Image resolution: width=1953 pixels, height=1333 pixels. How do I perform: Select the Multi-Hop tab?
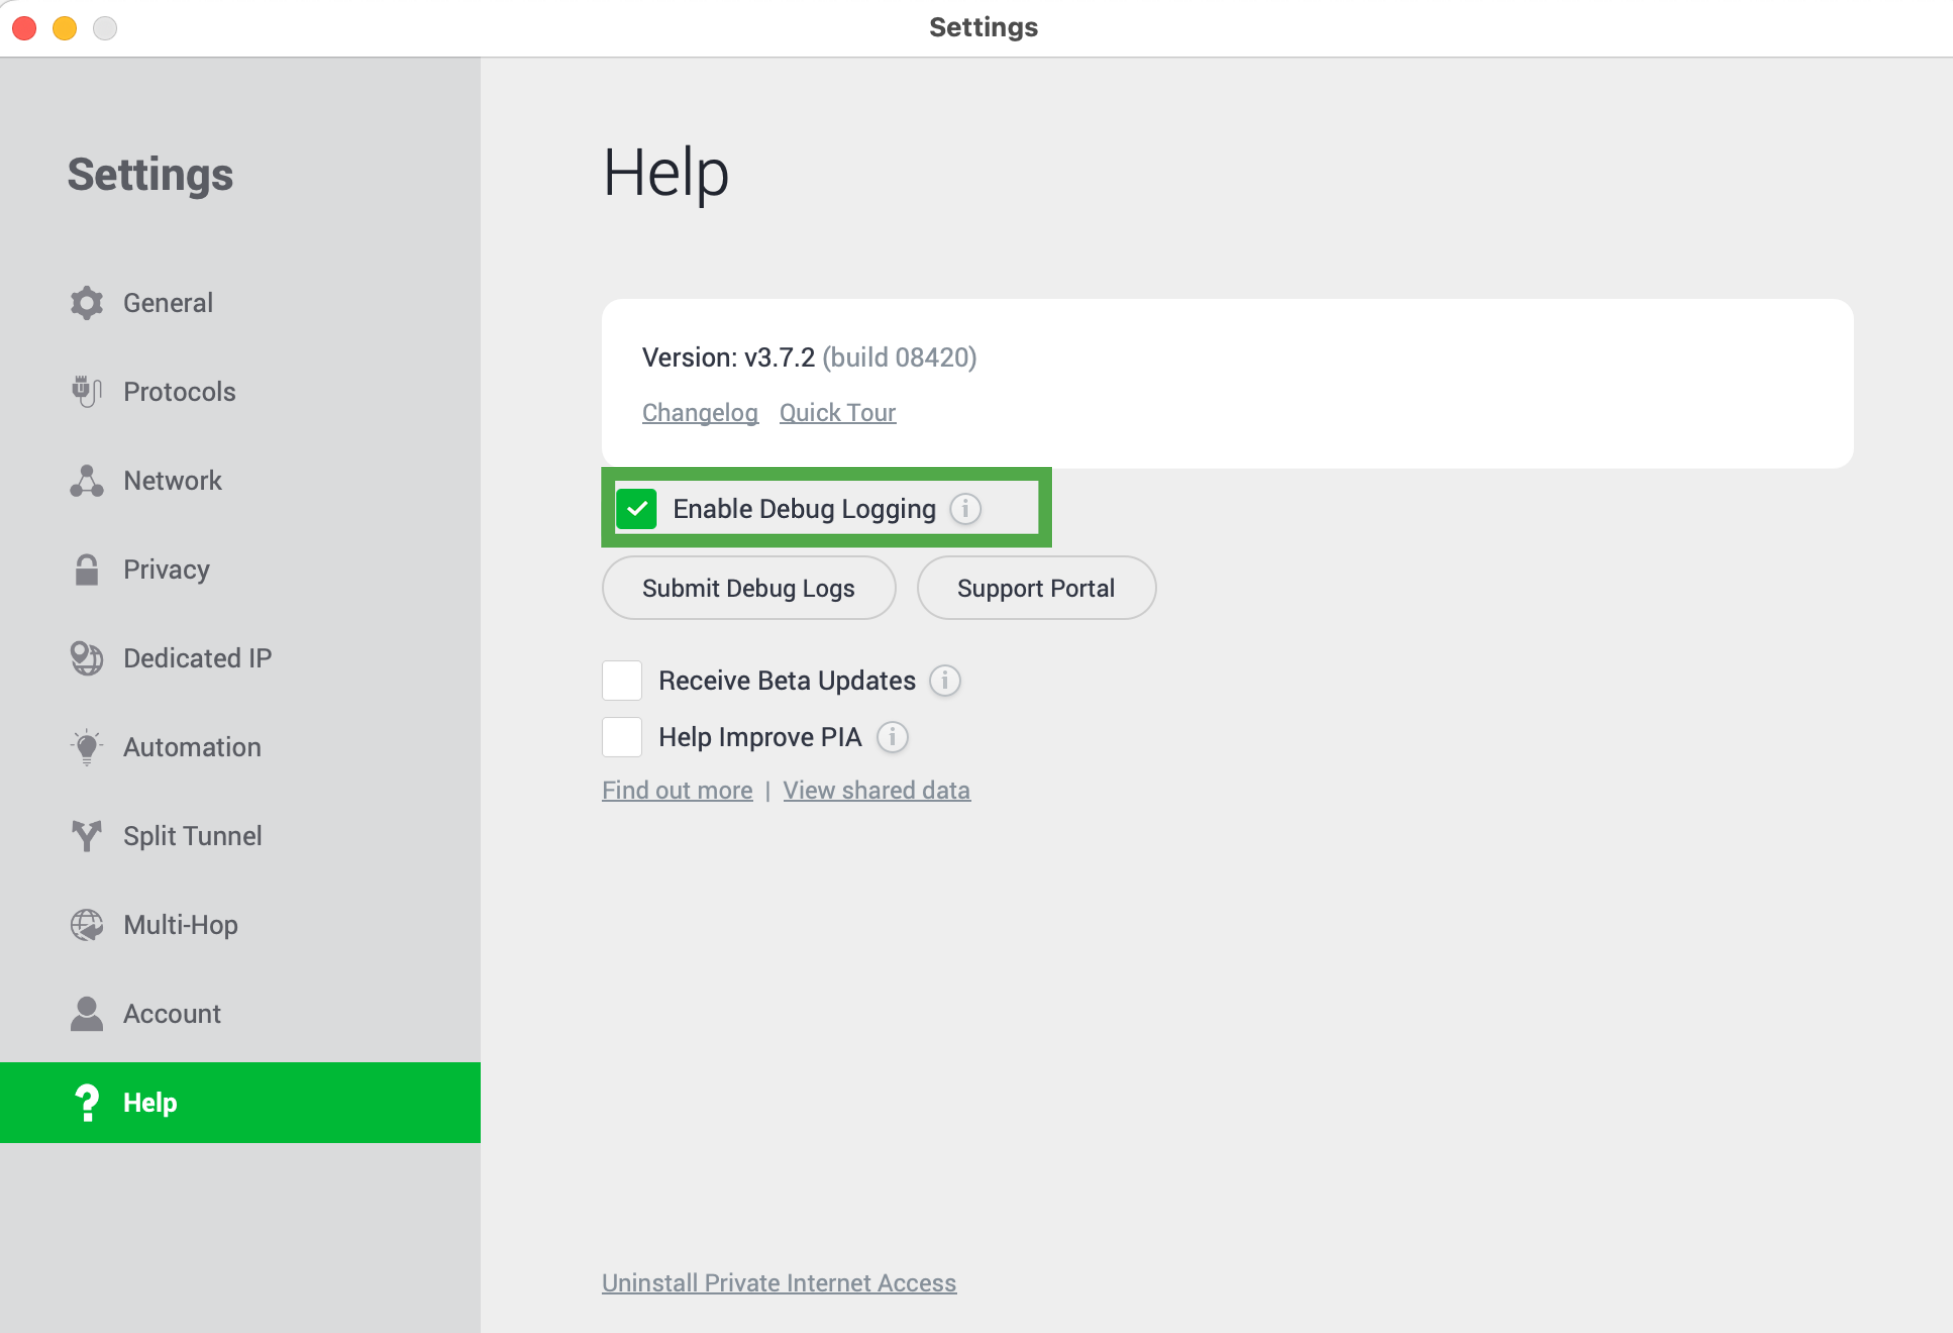[x=240, y=925]
